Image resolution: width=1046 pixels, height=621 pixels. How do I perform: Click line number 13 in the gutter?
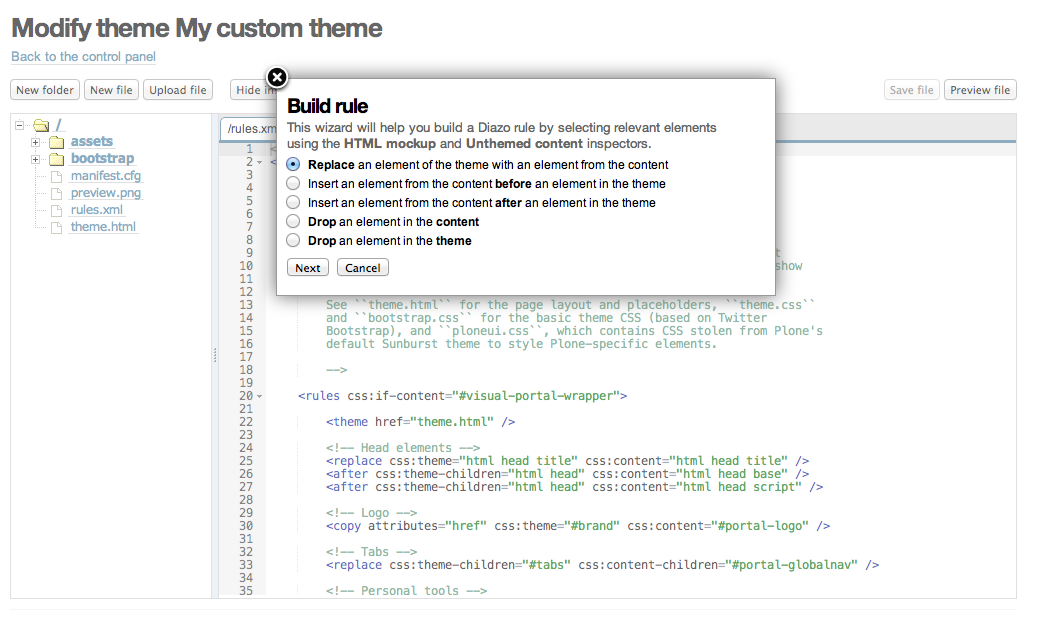point(246,305)
